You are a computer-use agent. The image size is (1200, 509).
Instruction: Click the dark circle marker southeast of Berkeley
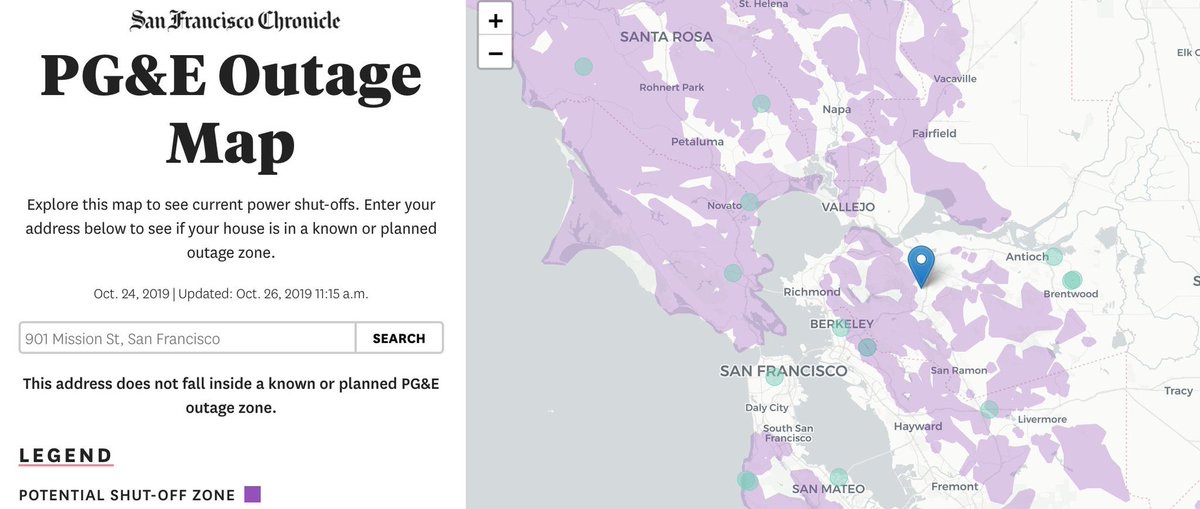(867, 347)
